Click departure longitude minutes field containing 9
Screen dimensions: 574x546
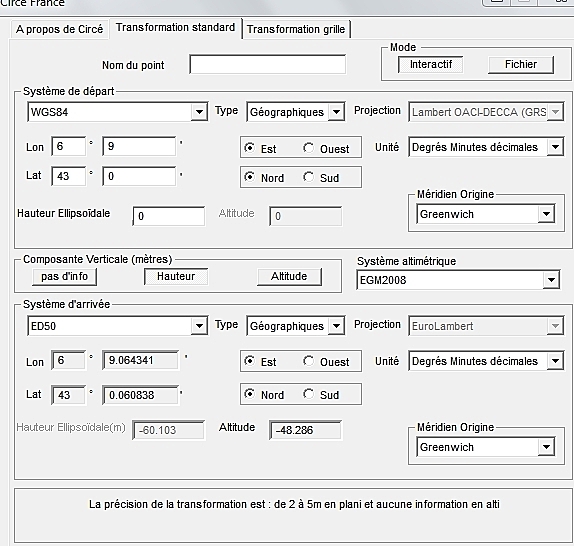(x=139, y=146)
